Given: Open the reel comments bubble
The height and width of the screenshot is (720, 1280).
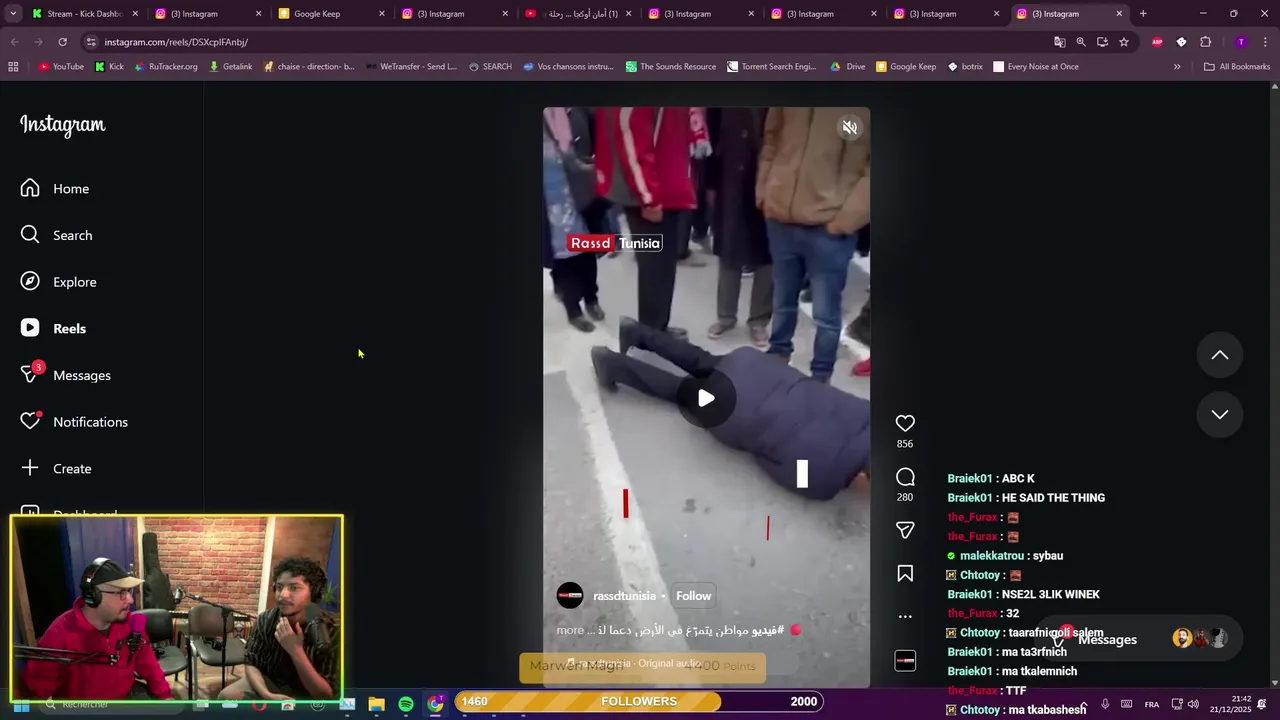Looking at the screenshot, I should click(905, 477).
